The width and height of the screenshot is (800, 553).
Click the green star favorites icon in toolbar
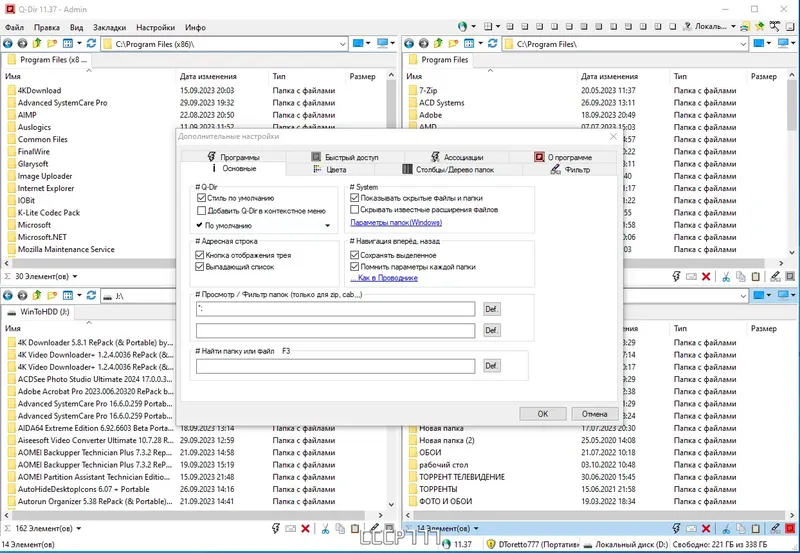tap(760, 26)
